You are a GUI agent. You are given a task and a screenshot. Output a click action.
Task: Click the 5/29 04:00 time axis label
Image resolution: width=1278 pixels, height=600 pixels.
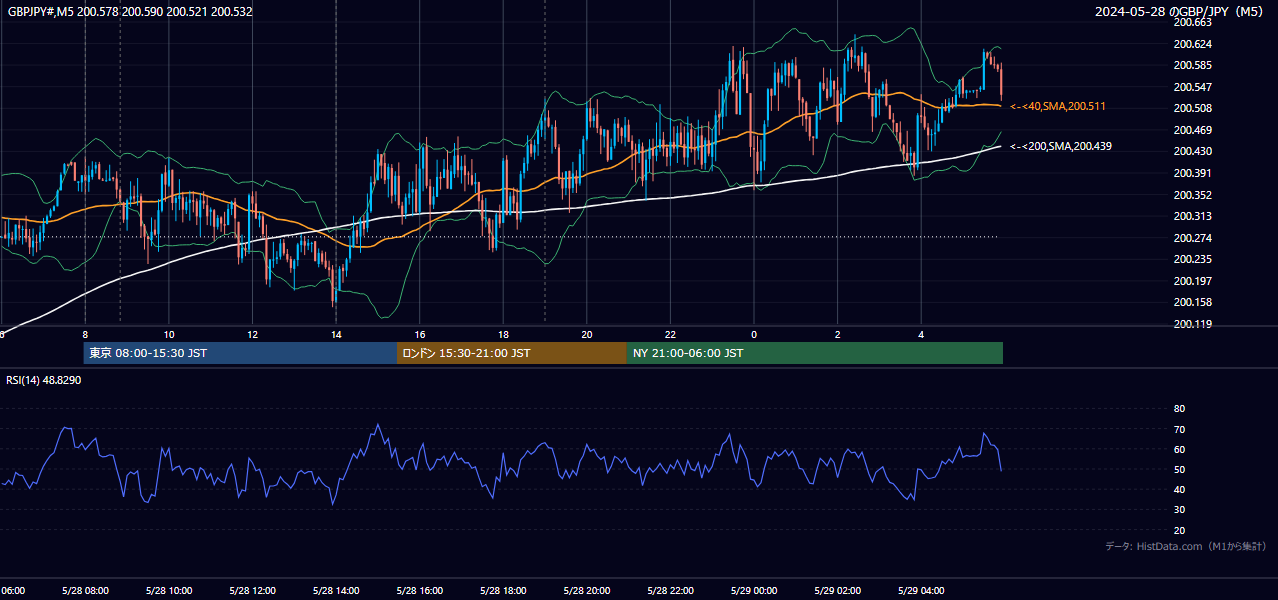920,590
